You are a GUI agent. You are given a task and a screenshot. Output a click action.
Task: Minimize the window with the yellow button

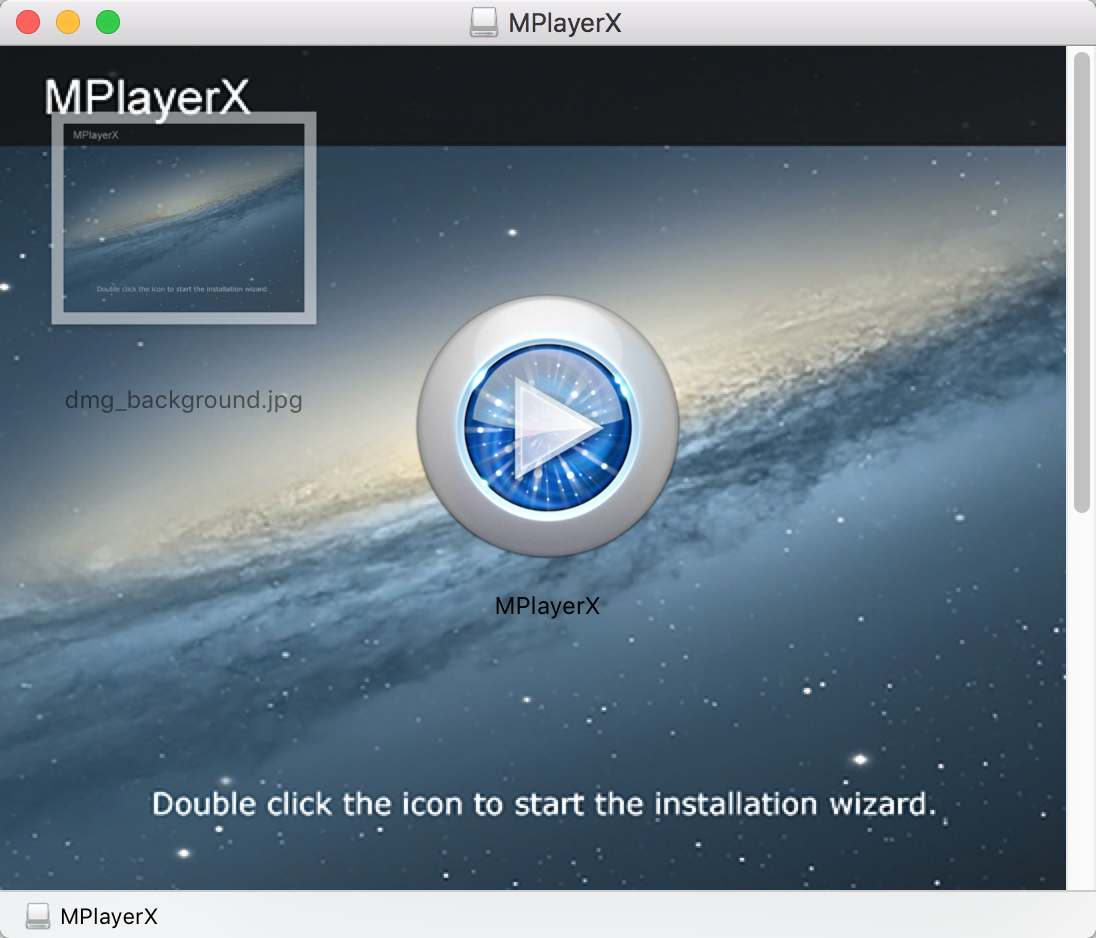tap(68, 22)
